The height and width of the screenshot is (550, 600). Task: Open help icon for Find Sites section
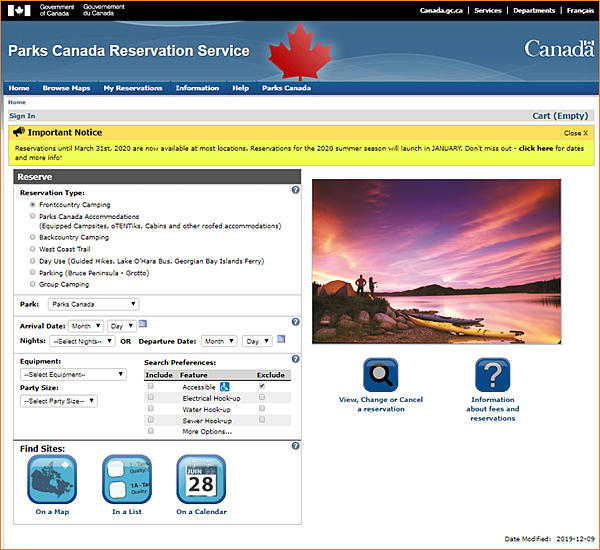[x=295, y=446]
